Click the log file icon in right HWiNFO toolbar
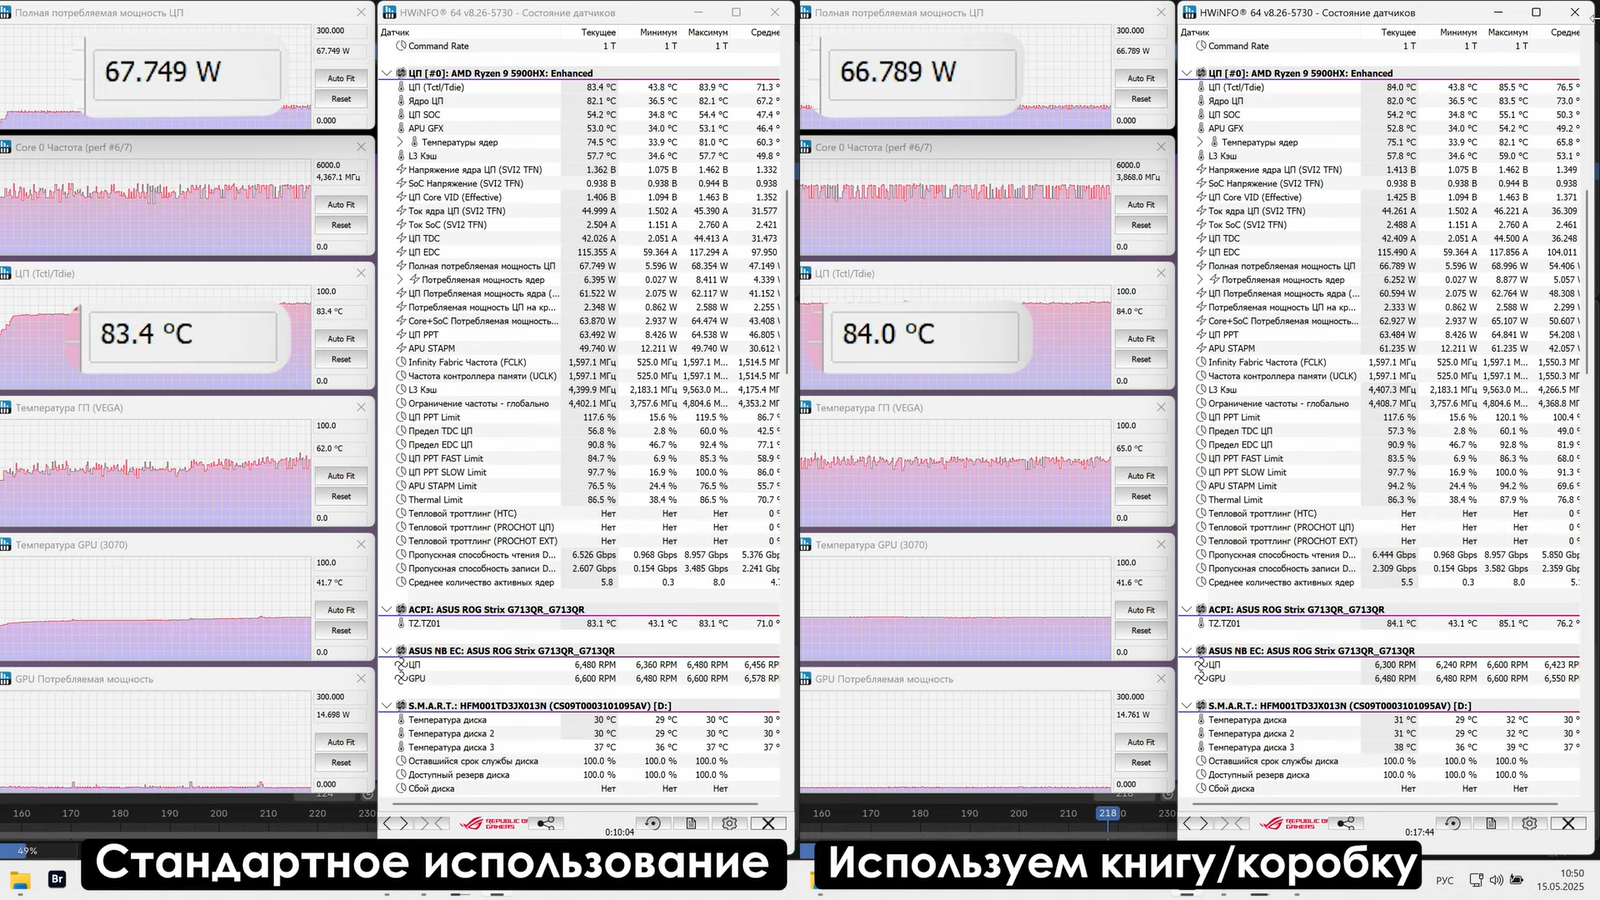 pyautogui.click(x=1491, y=823)
